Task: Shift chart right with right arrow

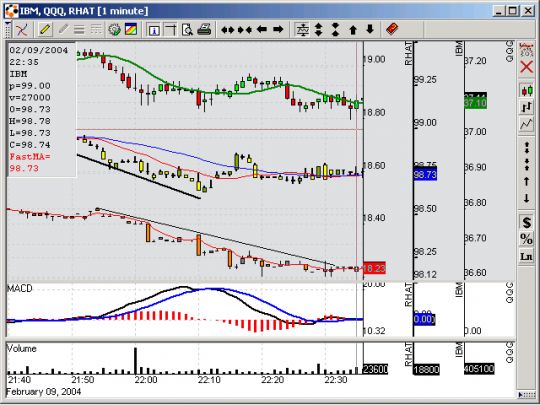Action: pyautogui.click(x=278, y=30)
